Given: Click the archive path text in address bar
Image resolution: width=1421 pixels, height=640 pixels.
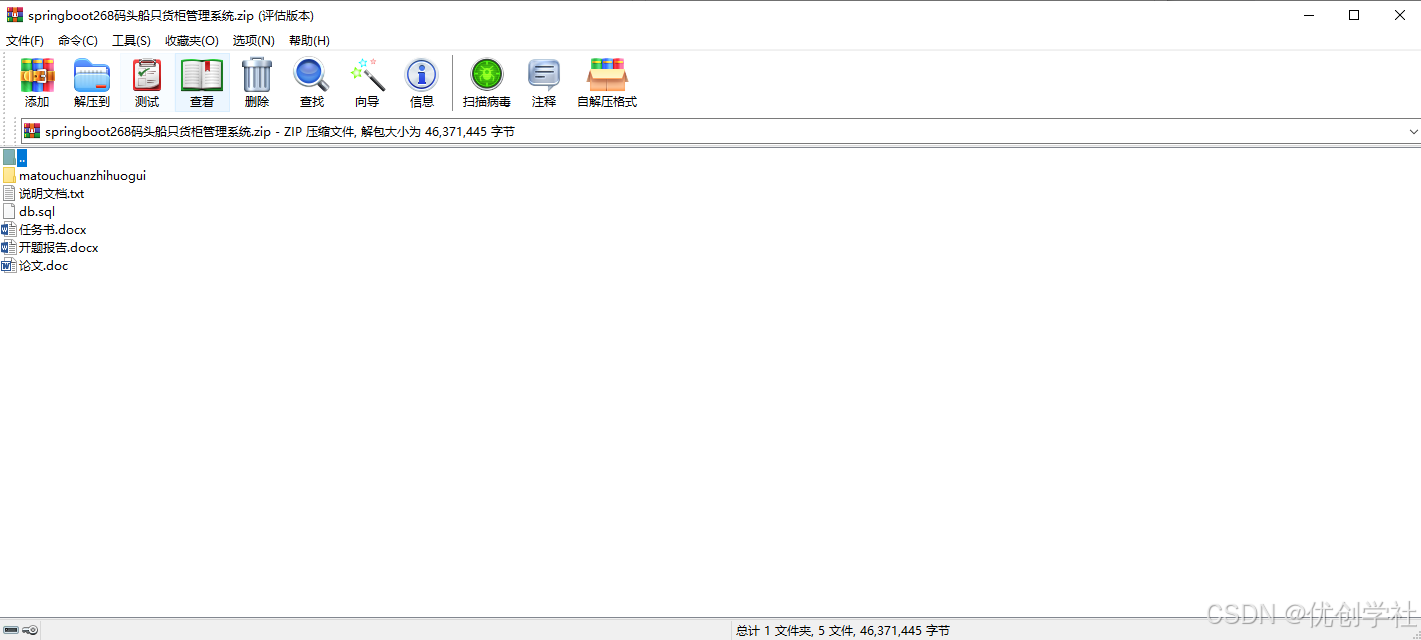Looking at the screenshot, I should (280, 131).
